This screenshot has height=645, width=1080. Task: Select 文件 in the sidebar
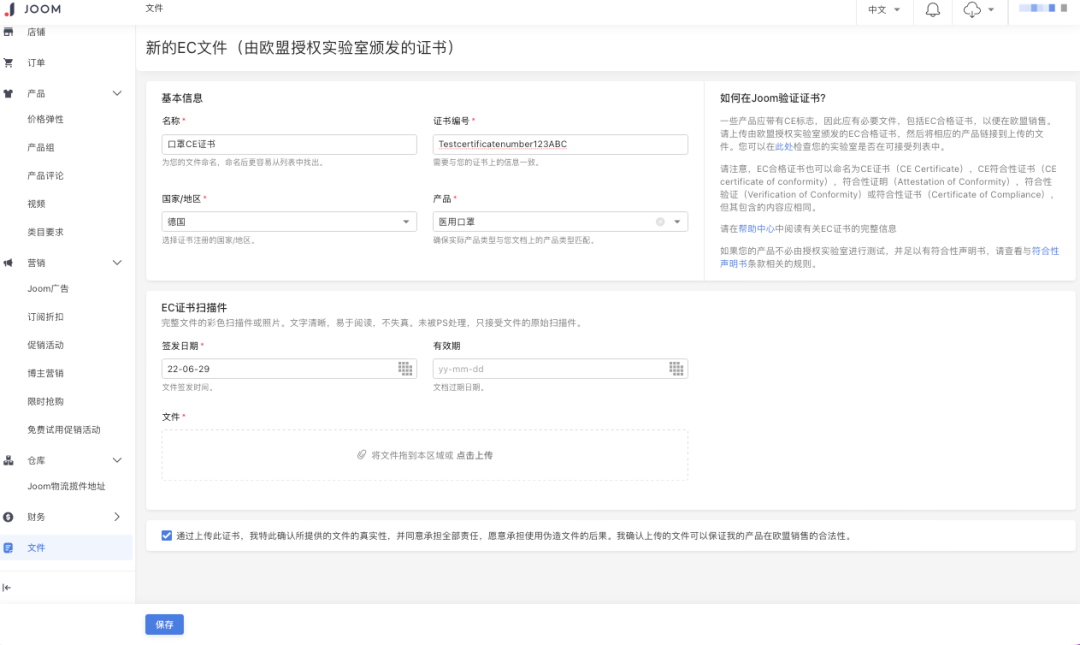[66, 548]
